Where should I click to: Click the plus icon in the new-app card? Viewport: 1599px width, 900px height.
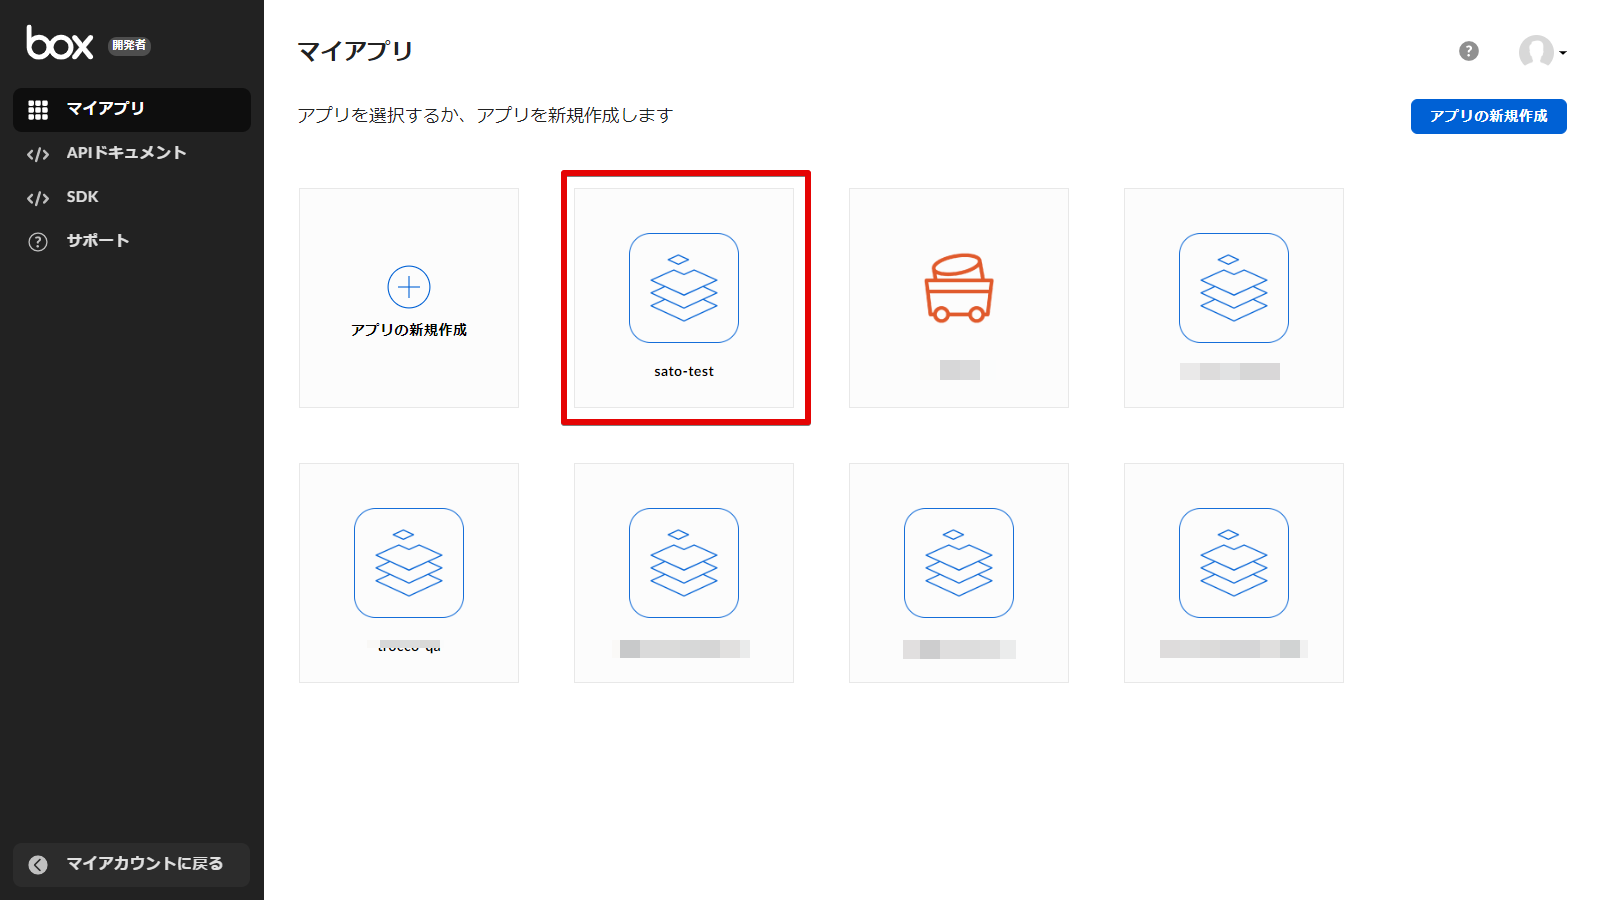tap(409, 287)
